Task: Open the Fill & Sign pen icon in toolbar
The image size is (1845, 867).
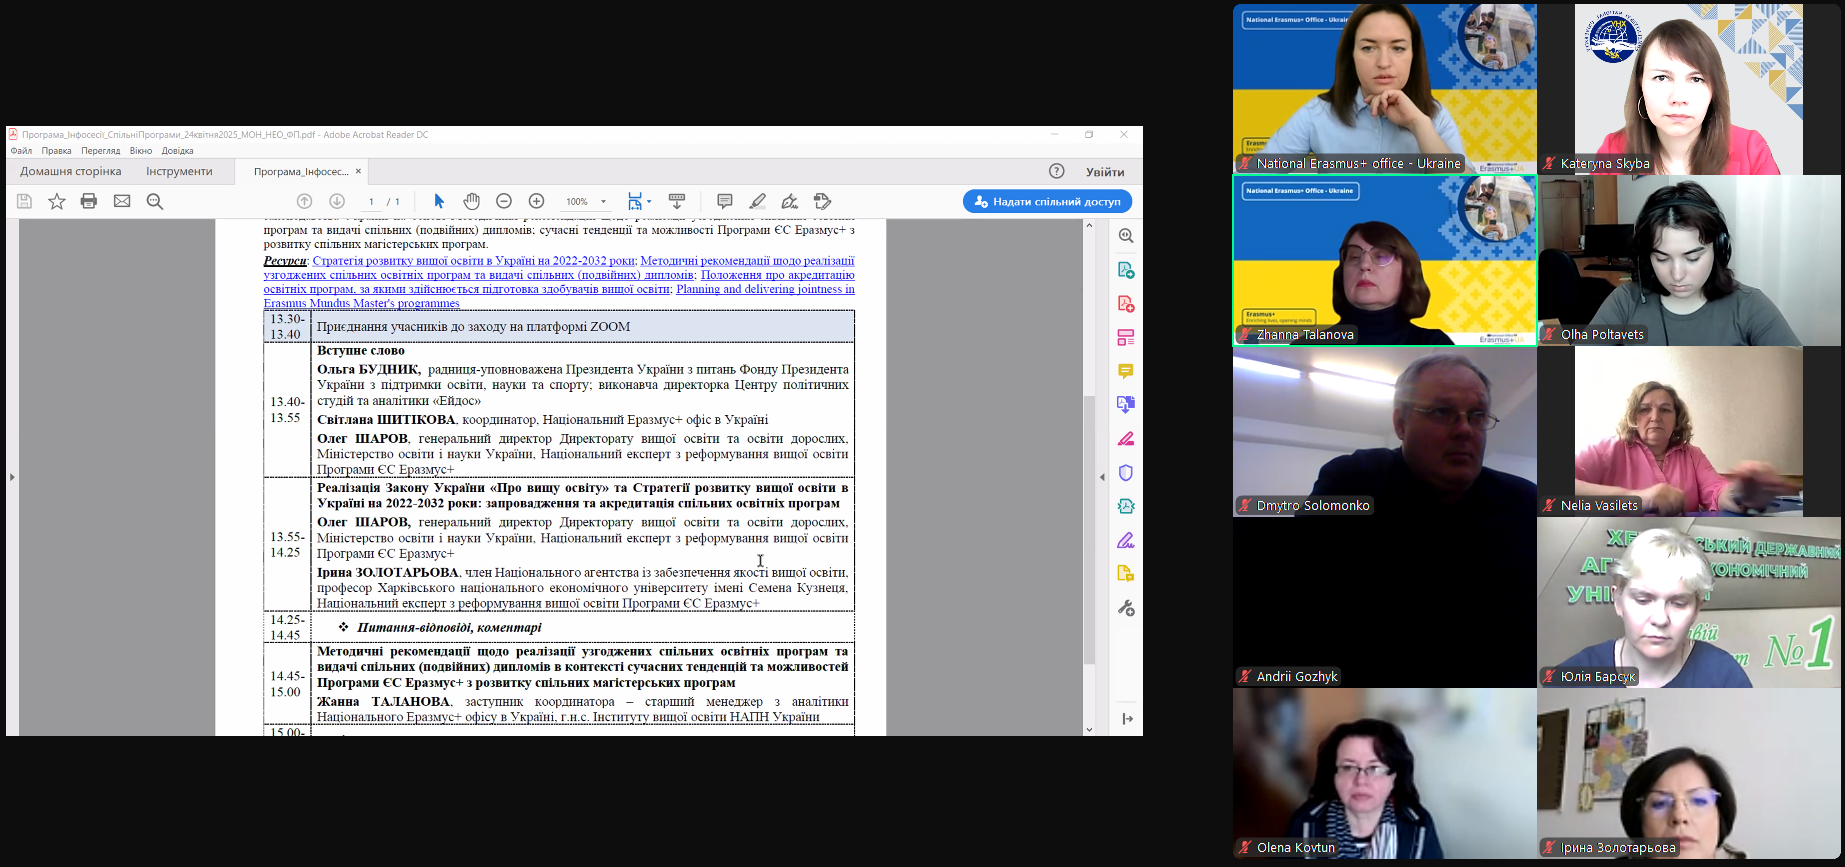Action: click(790, 201)
